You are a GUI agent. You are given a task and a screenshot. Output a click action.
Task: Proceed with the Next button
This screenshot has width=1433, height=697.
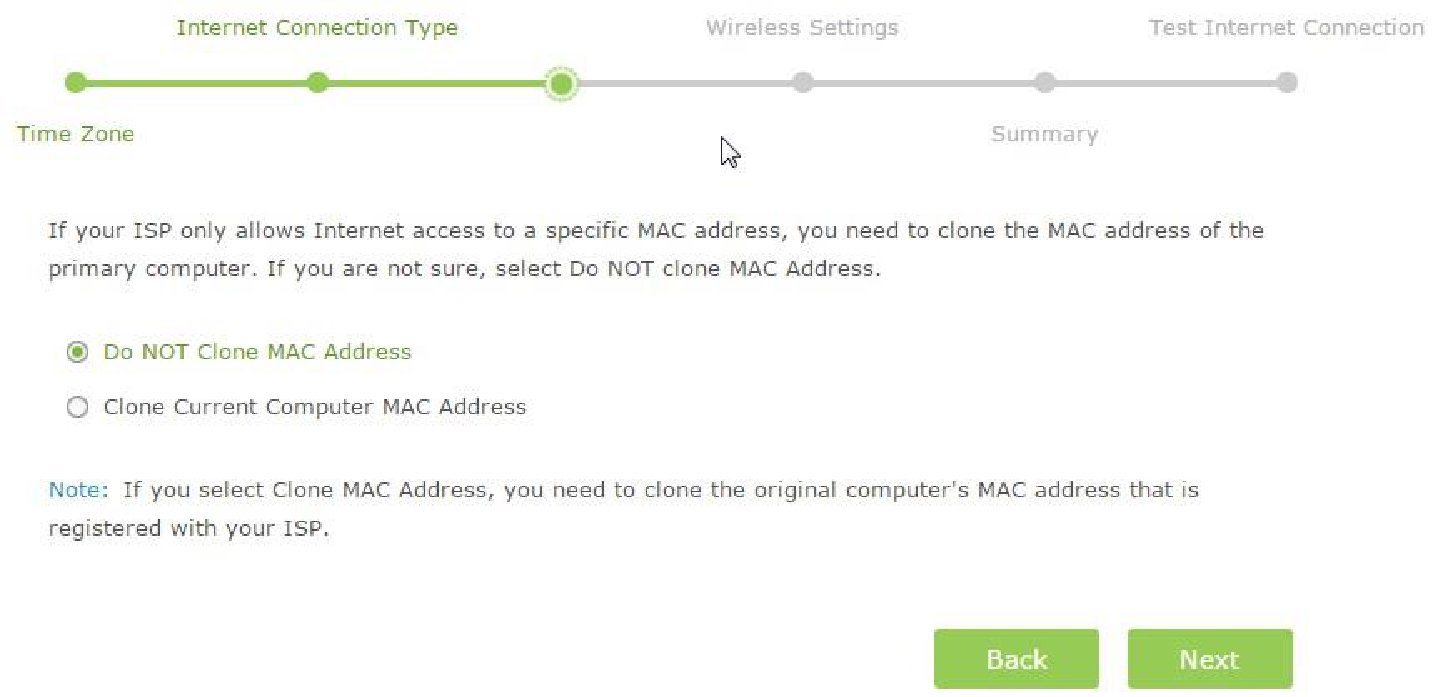[x=1209, y=659]
